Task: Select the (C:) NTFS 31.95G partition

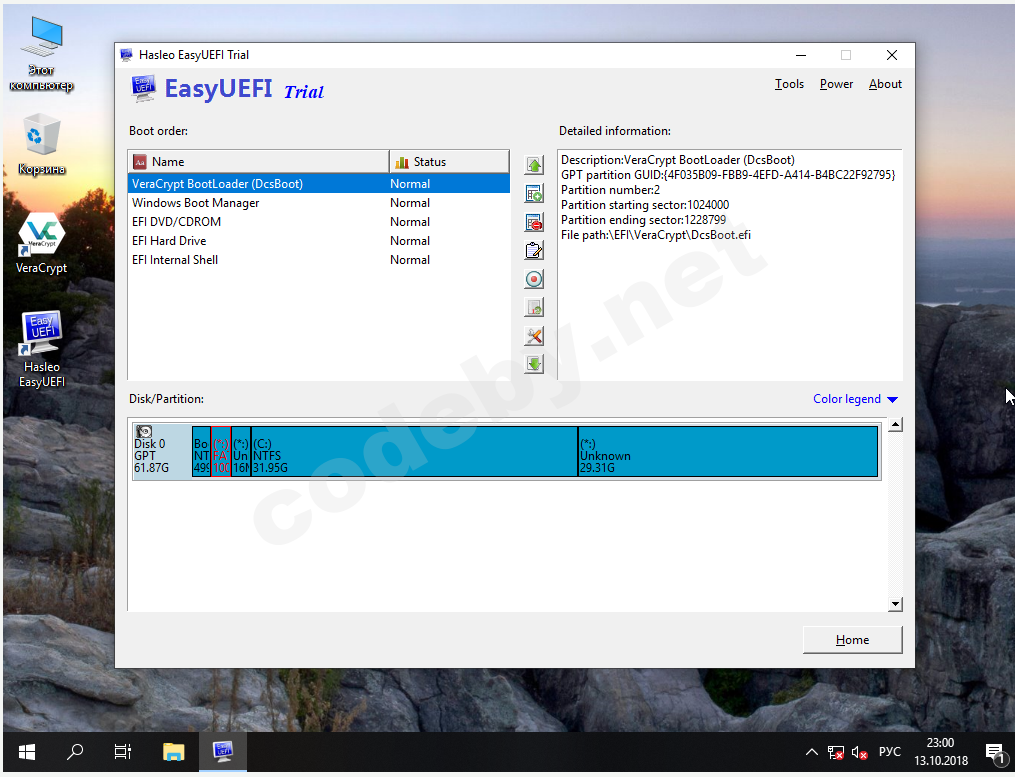Action: 414,451
